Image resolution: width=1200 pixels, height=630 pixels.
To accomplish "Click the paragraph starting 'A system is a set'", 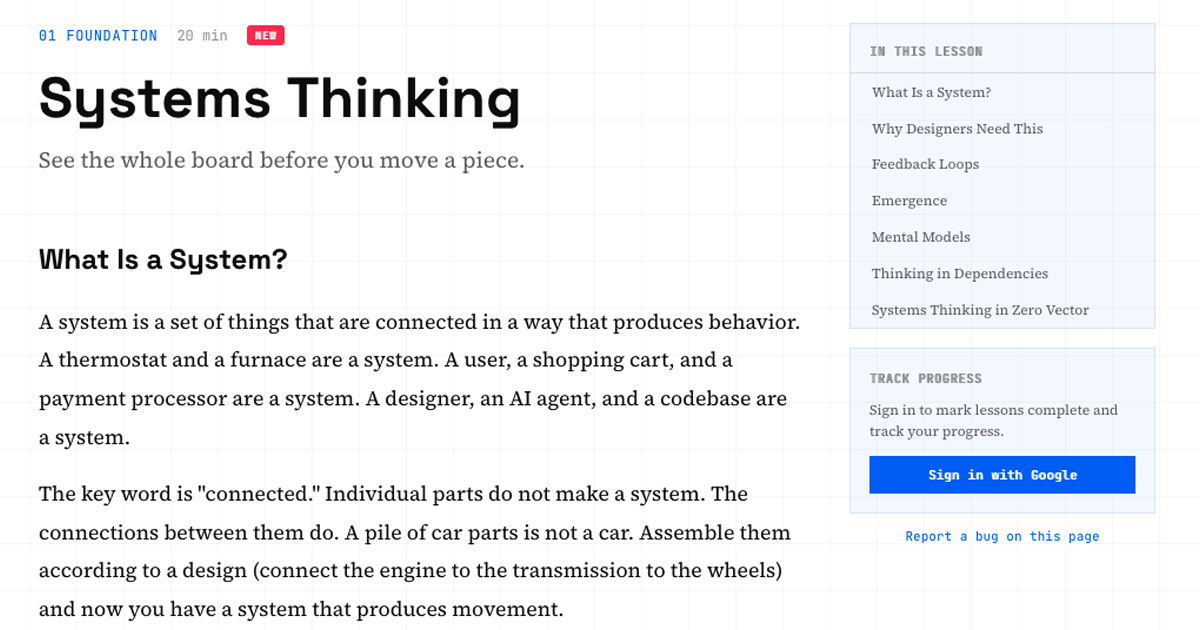I will pyautogui.click(x=419, y=380).
